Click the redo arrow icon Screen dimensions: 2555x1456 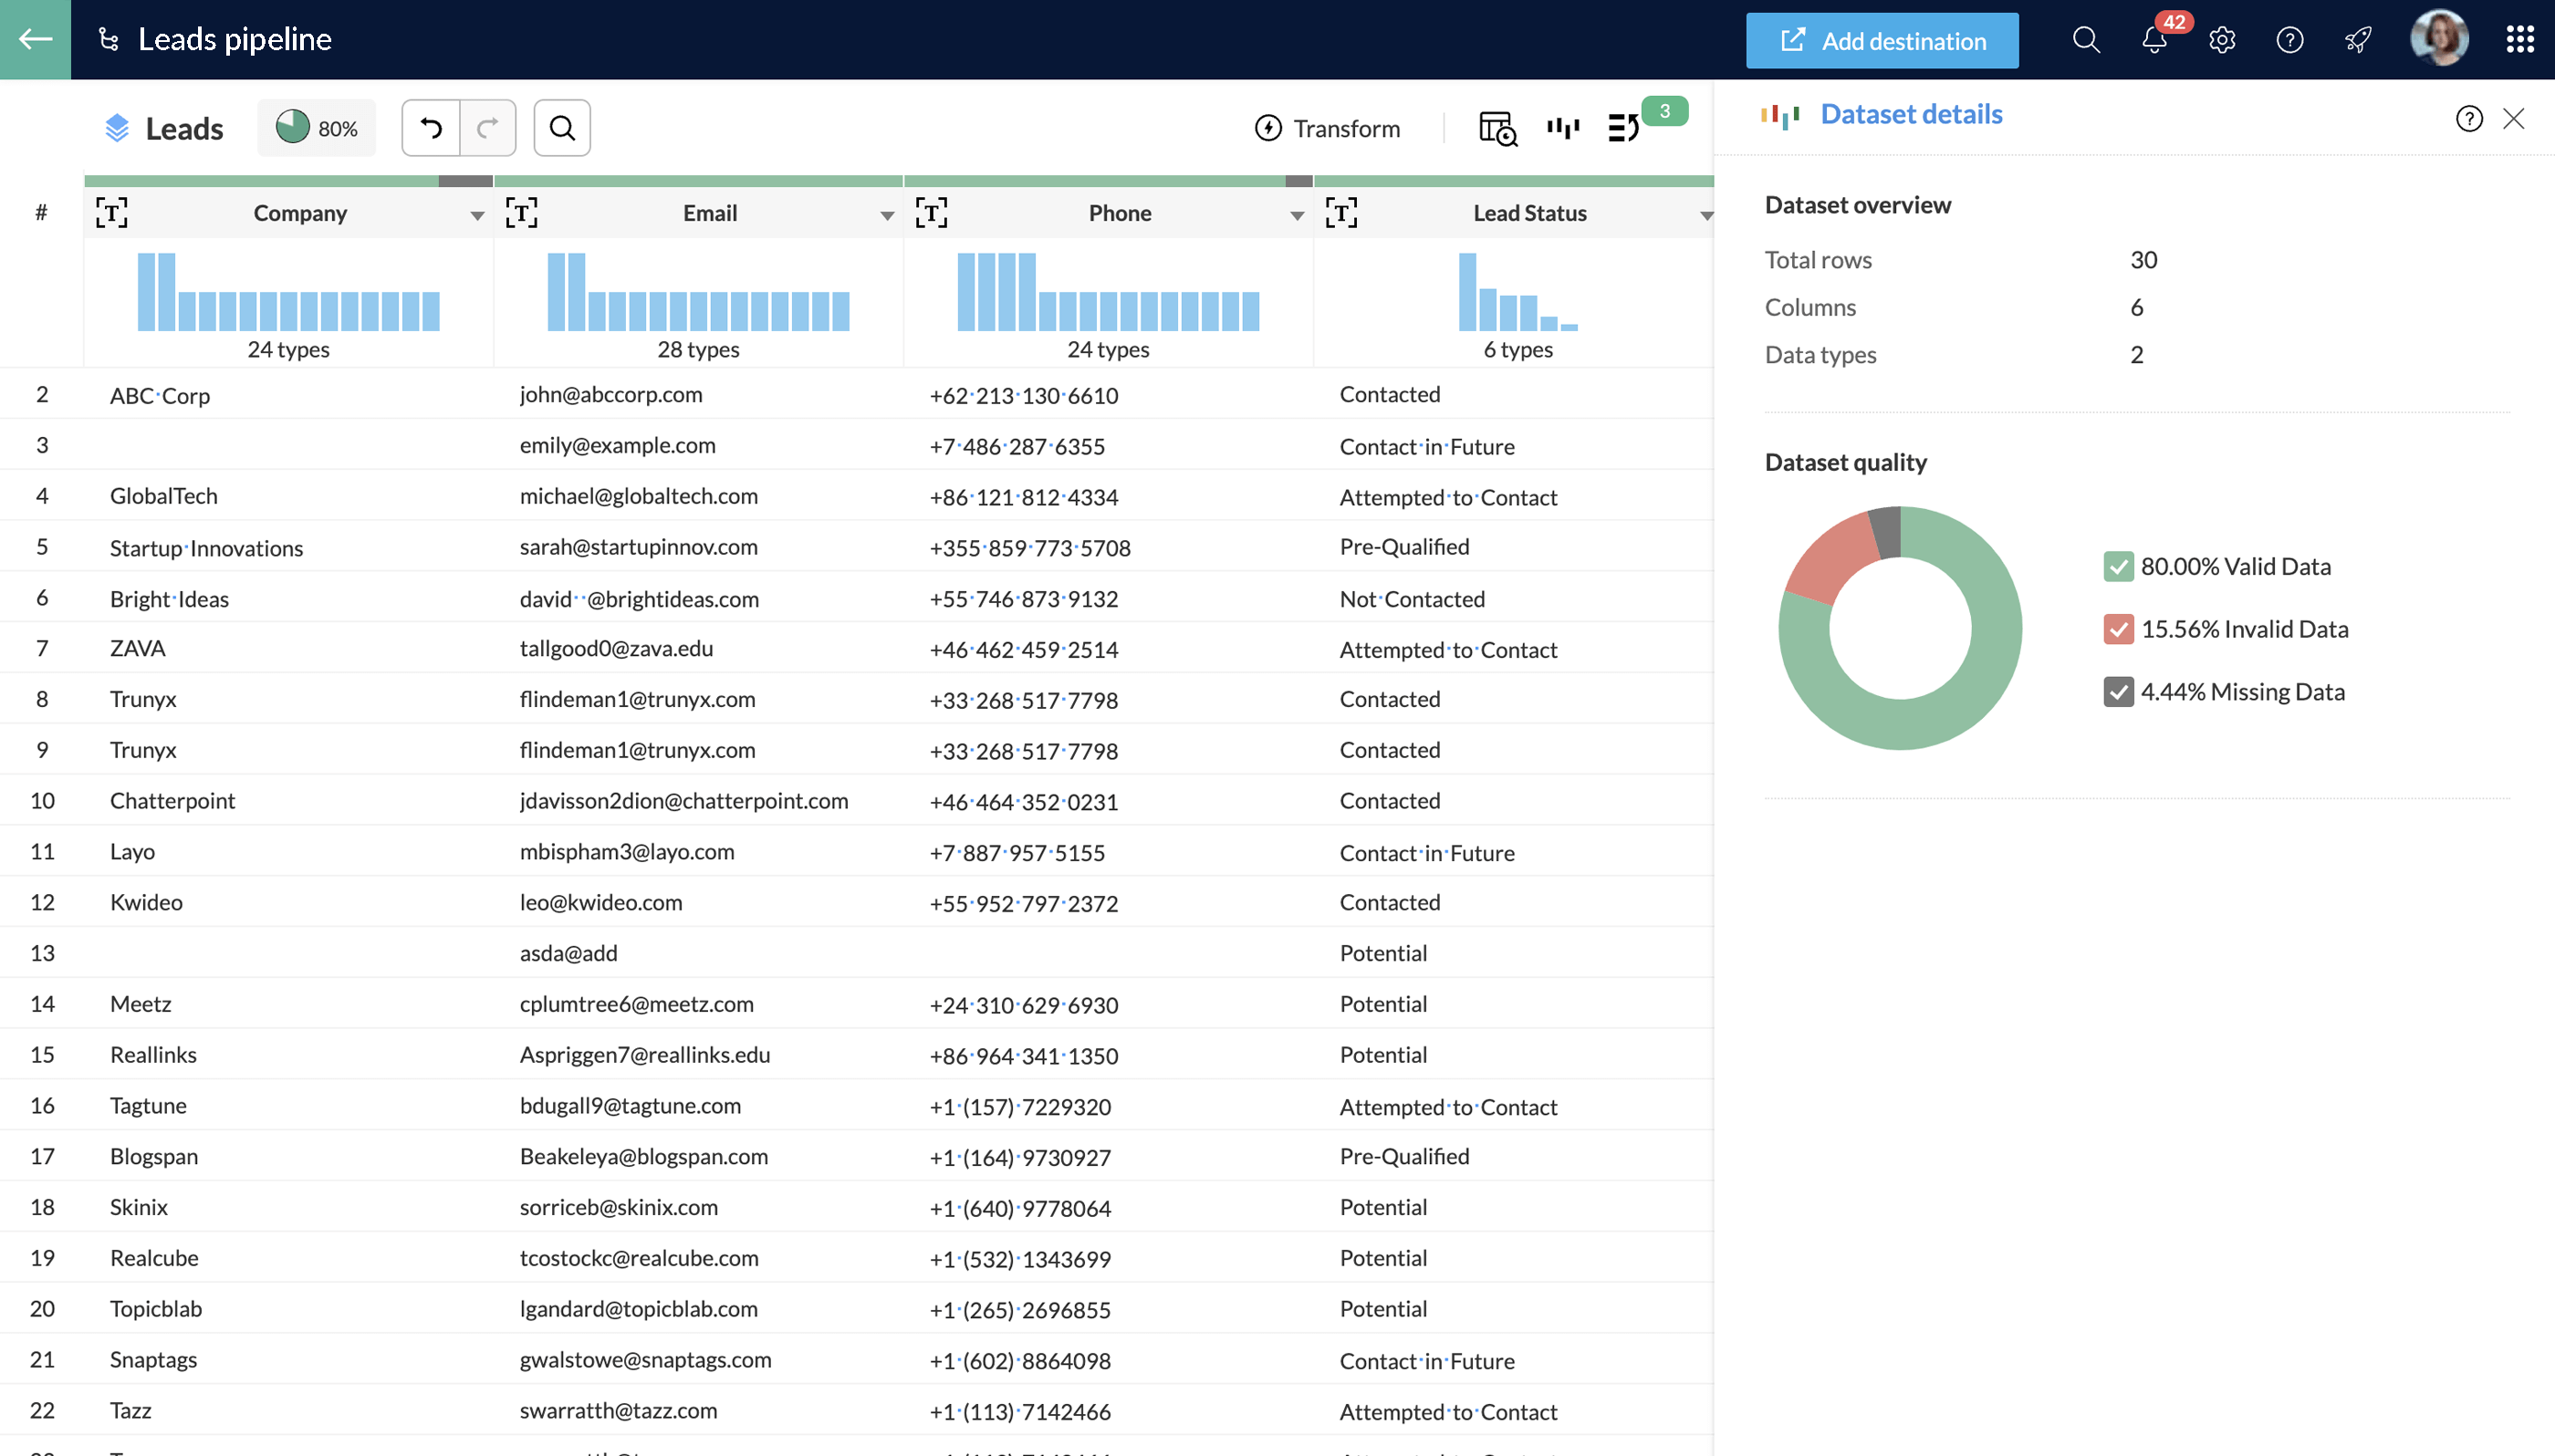point(488,126)
